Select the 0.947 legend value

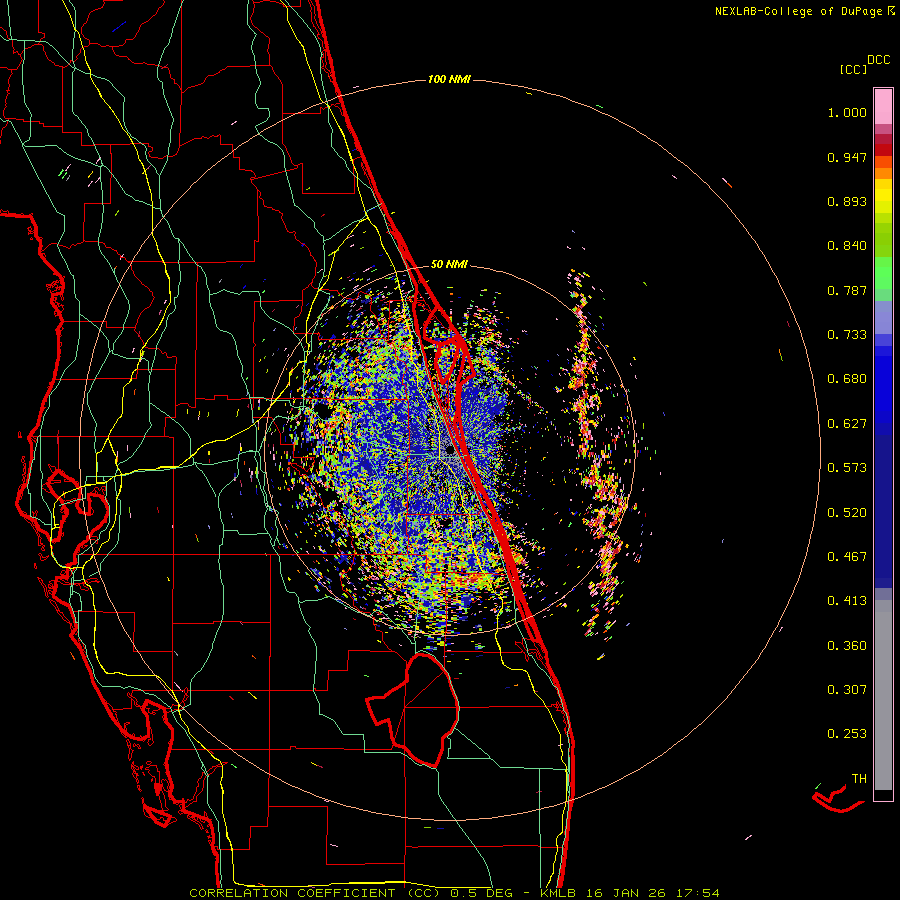click(x=847, y=157)
